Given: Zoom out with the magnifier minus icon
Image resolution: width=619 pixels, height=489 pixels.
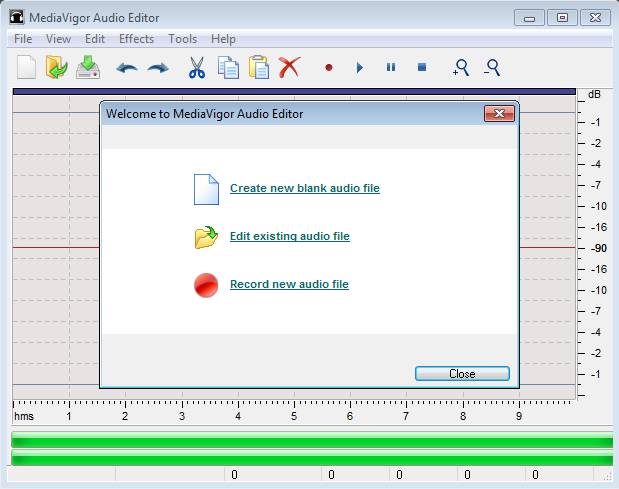Looking at the screenshot, I should click(x=491, y=68).
